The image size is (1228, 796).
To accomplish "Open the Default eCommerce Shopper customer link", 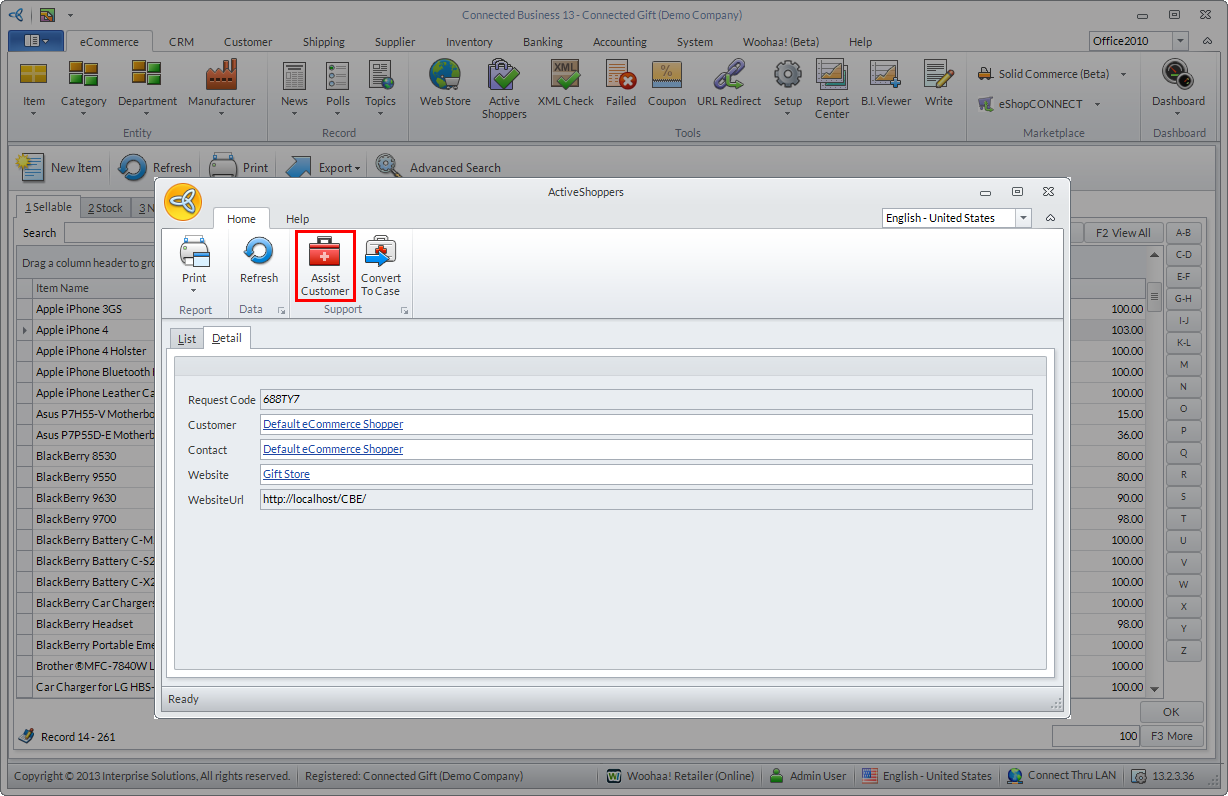I will pos(333,424).
